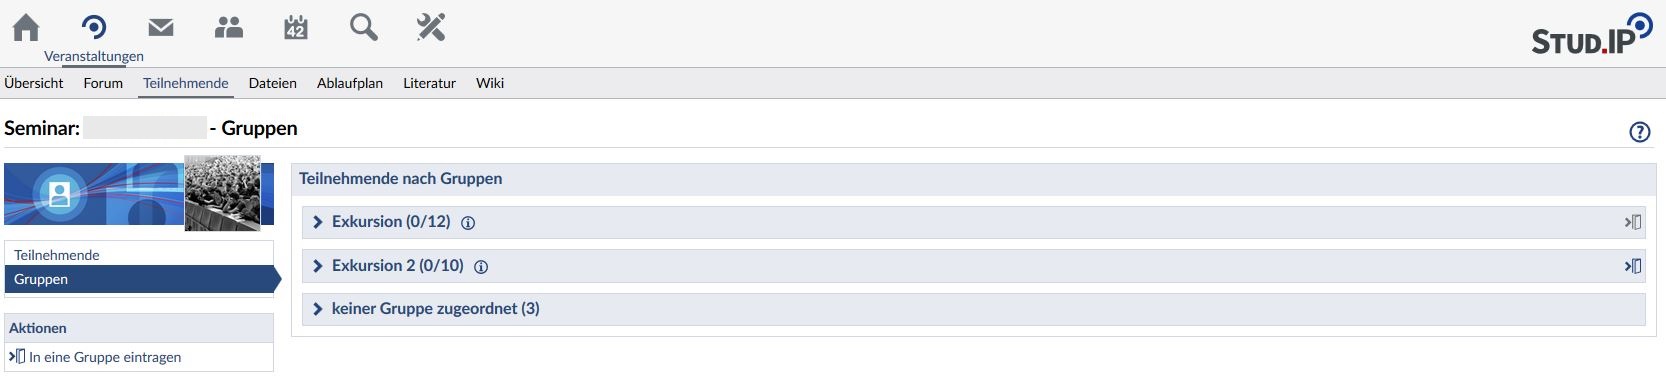The height and width of the screenshot is (379, 1666).
Task: Expand the Exkursion 2 (0/10) group
Action: tap(398, 266)
